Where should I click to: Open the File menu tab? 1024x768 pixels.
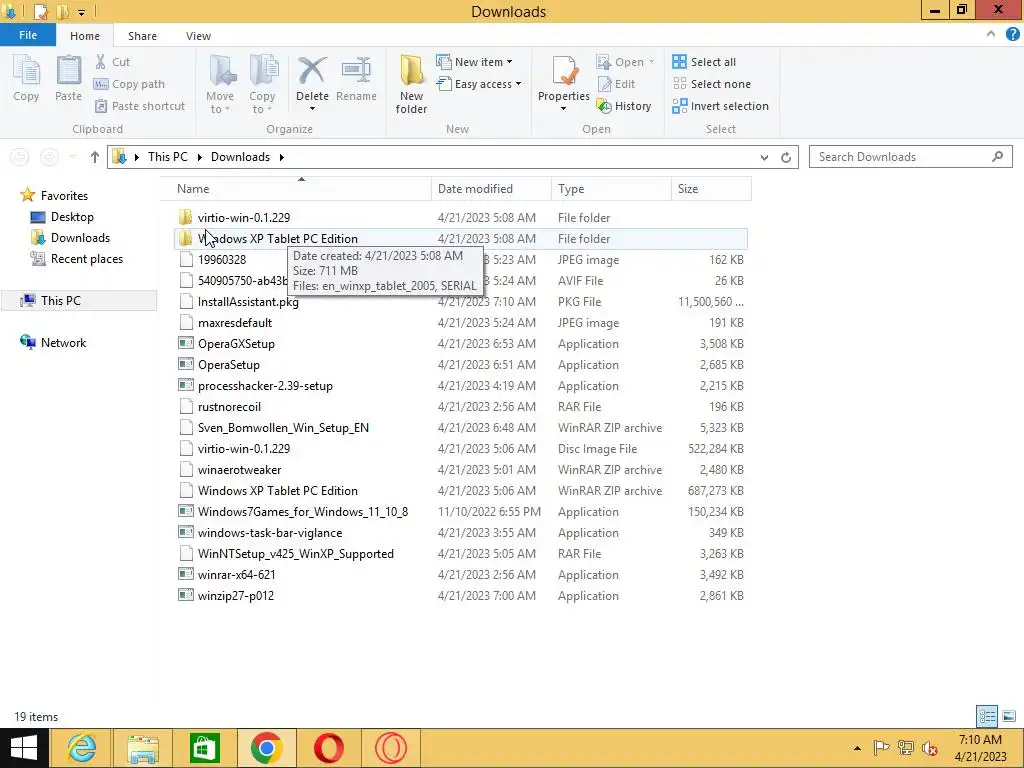pyautogui.click(x=27, y=35)
